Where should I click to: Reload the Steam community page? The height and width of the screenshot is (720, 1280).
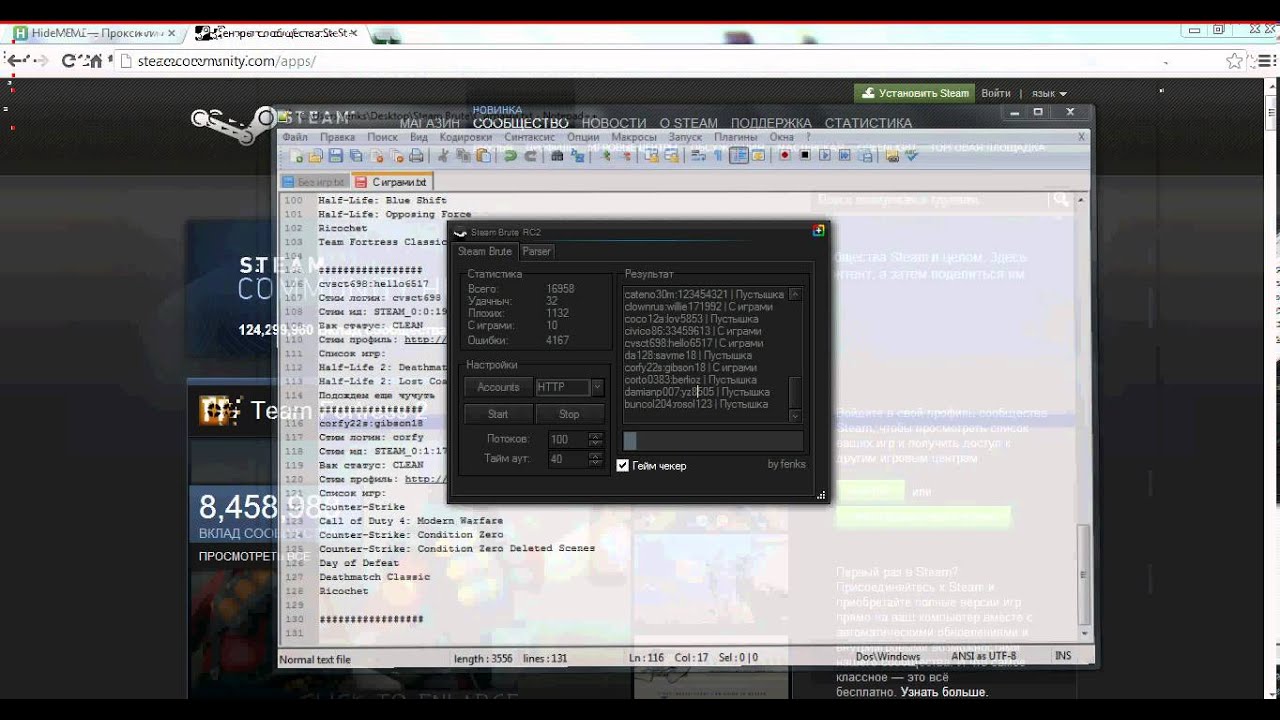coord(69,61)
